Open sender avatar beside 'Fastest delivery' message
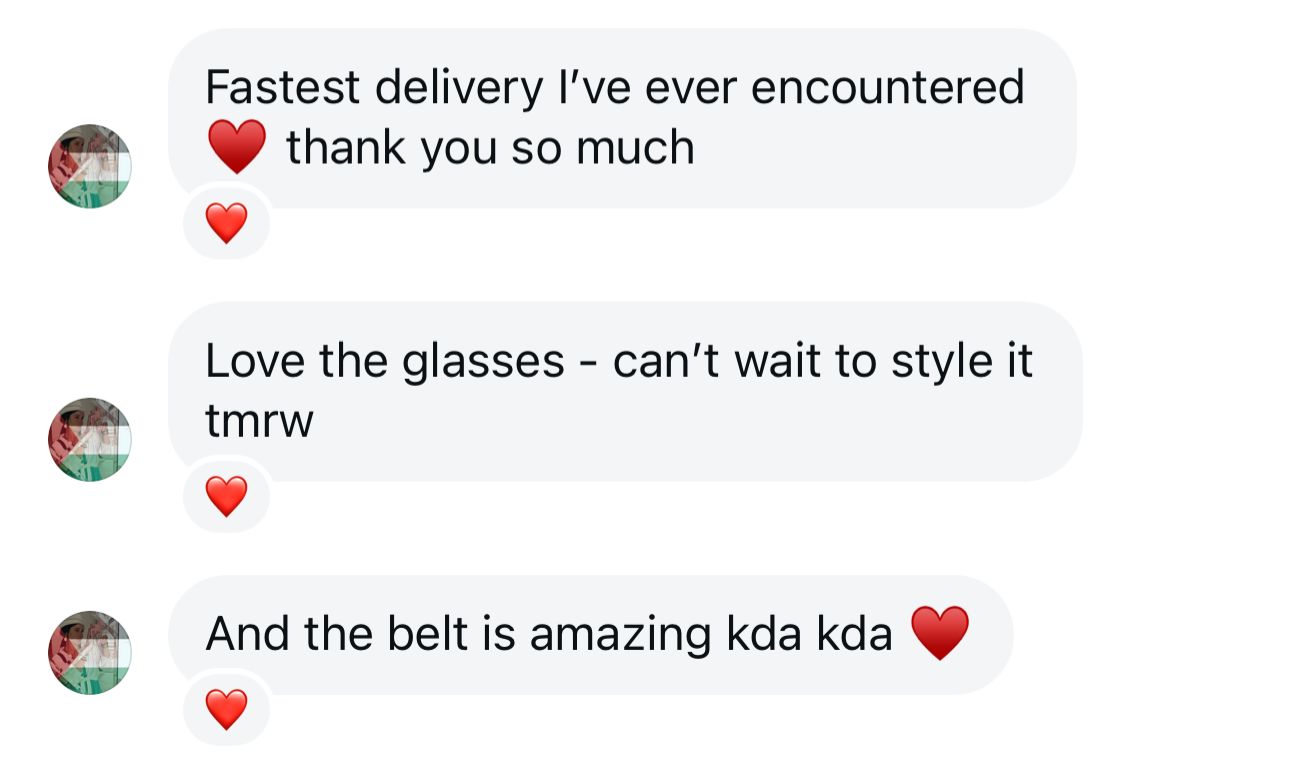The height and width of the screenshot is (779, 1290). (x=90, y=166)
